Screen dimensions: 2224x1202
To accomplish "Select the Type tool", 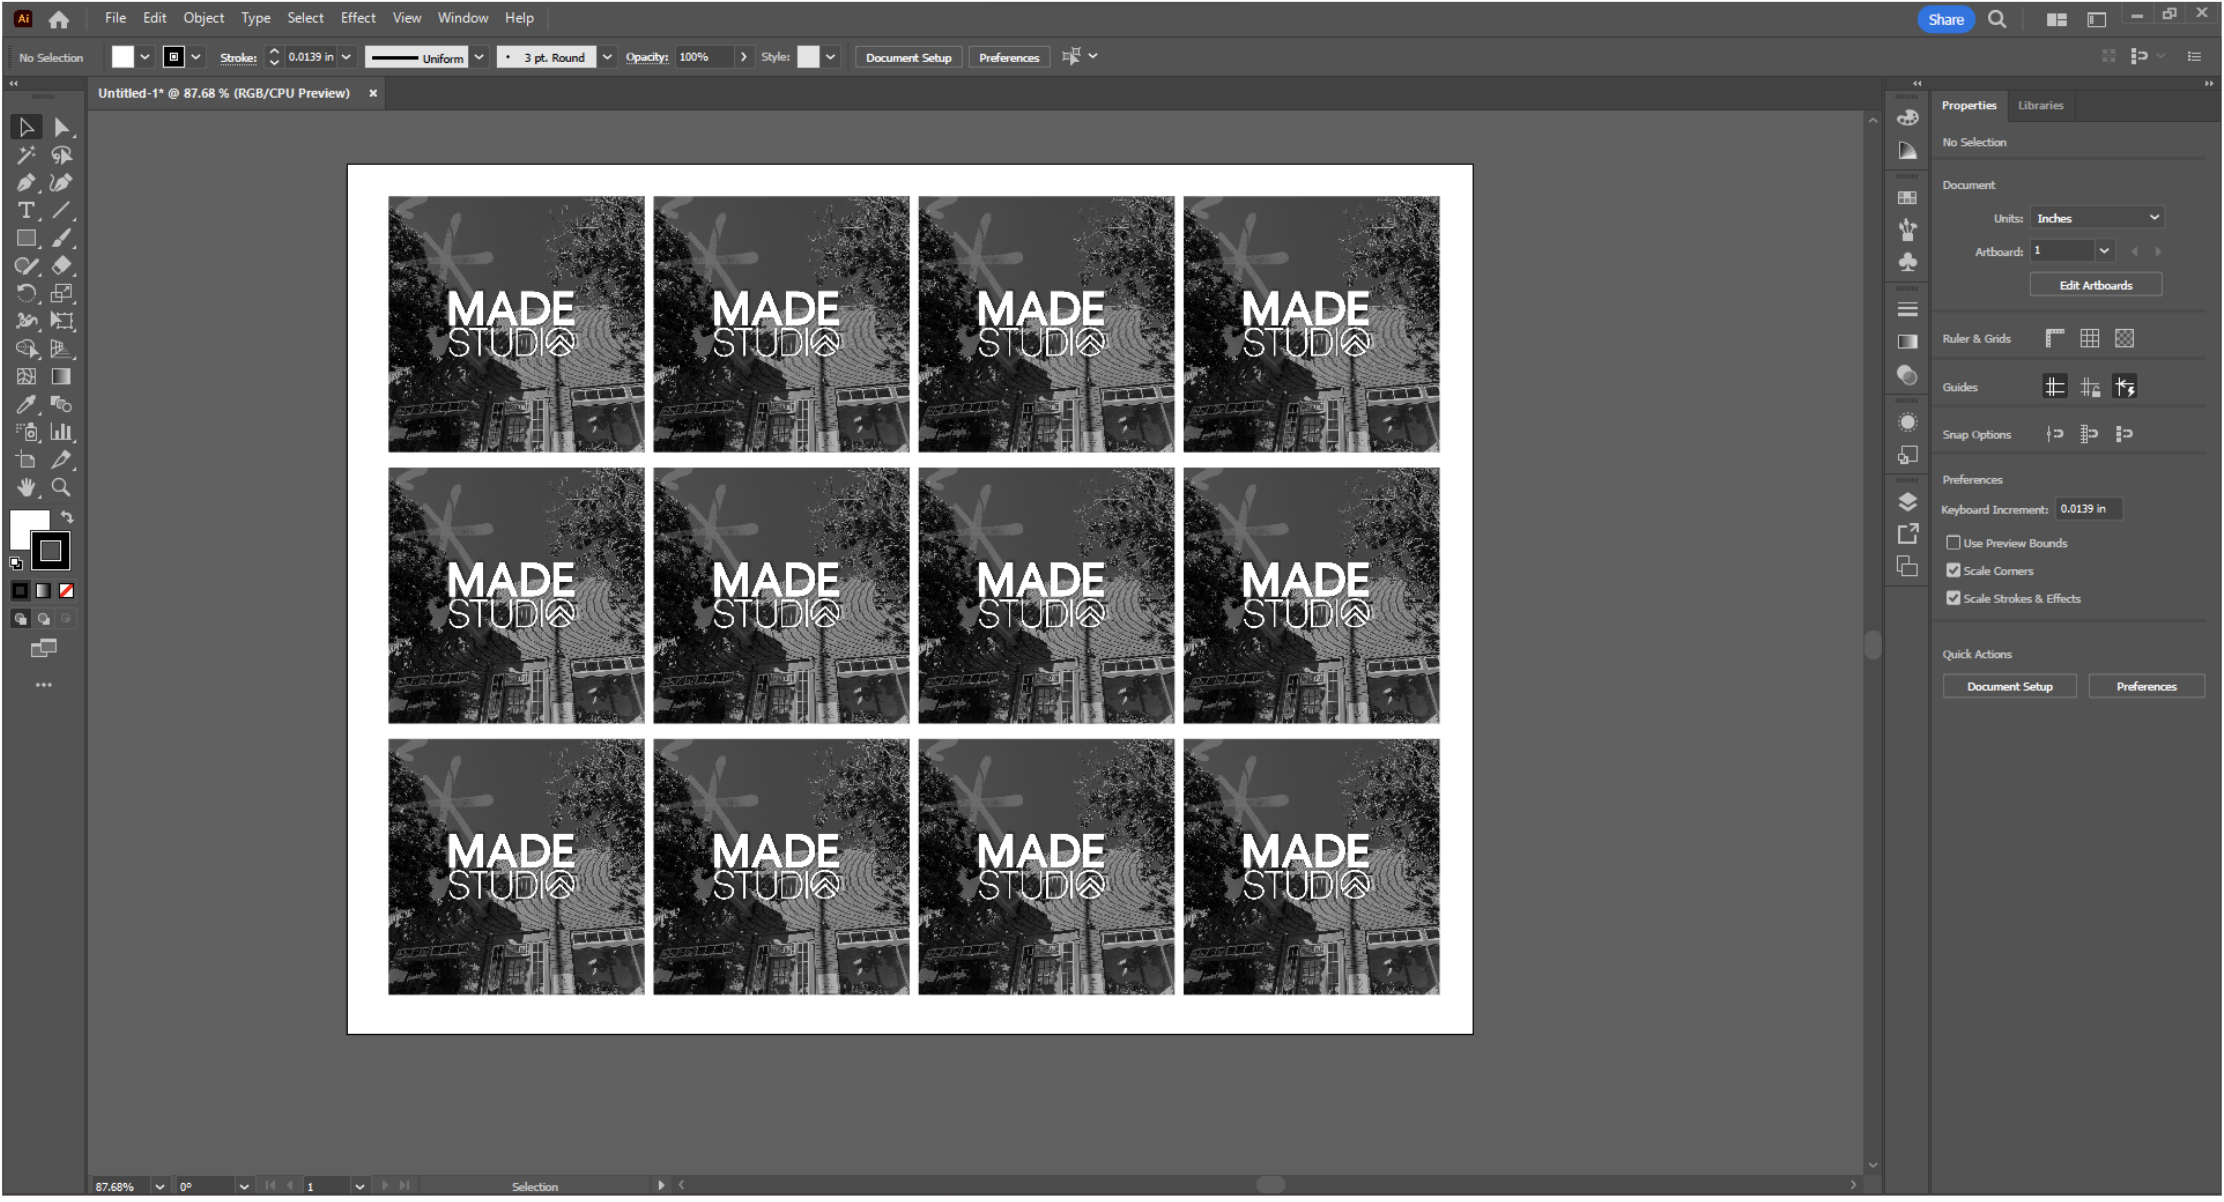I will pos(26,210).
